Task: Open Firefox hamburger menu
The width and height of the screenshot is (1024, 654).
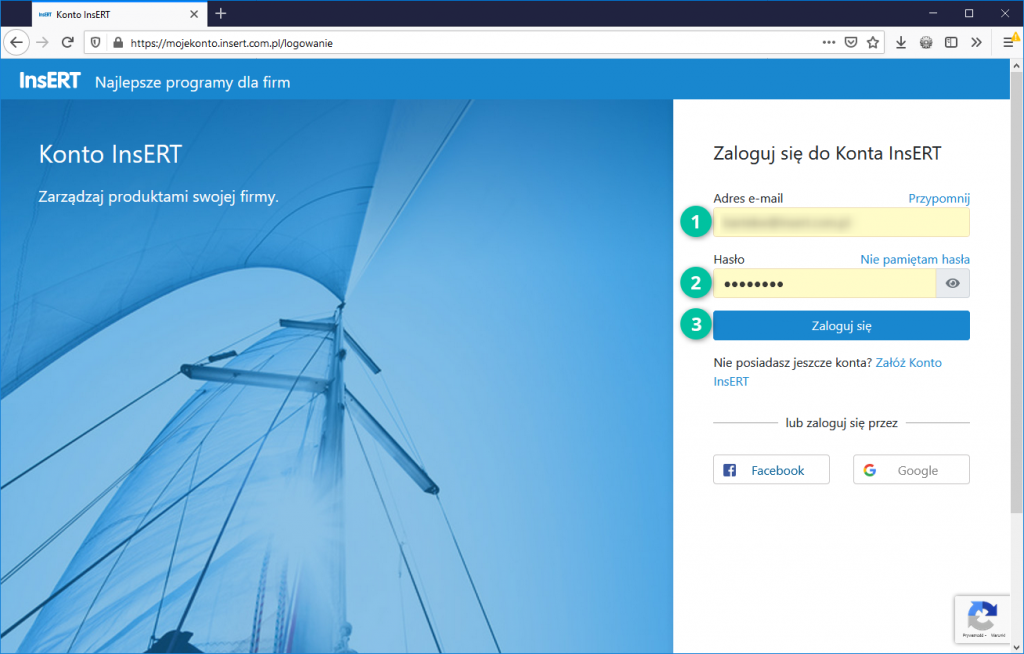Action: coord(1009,42)
